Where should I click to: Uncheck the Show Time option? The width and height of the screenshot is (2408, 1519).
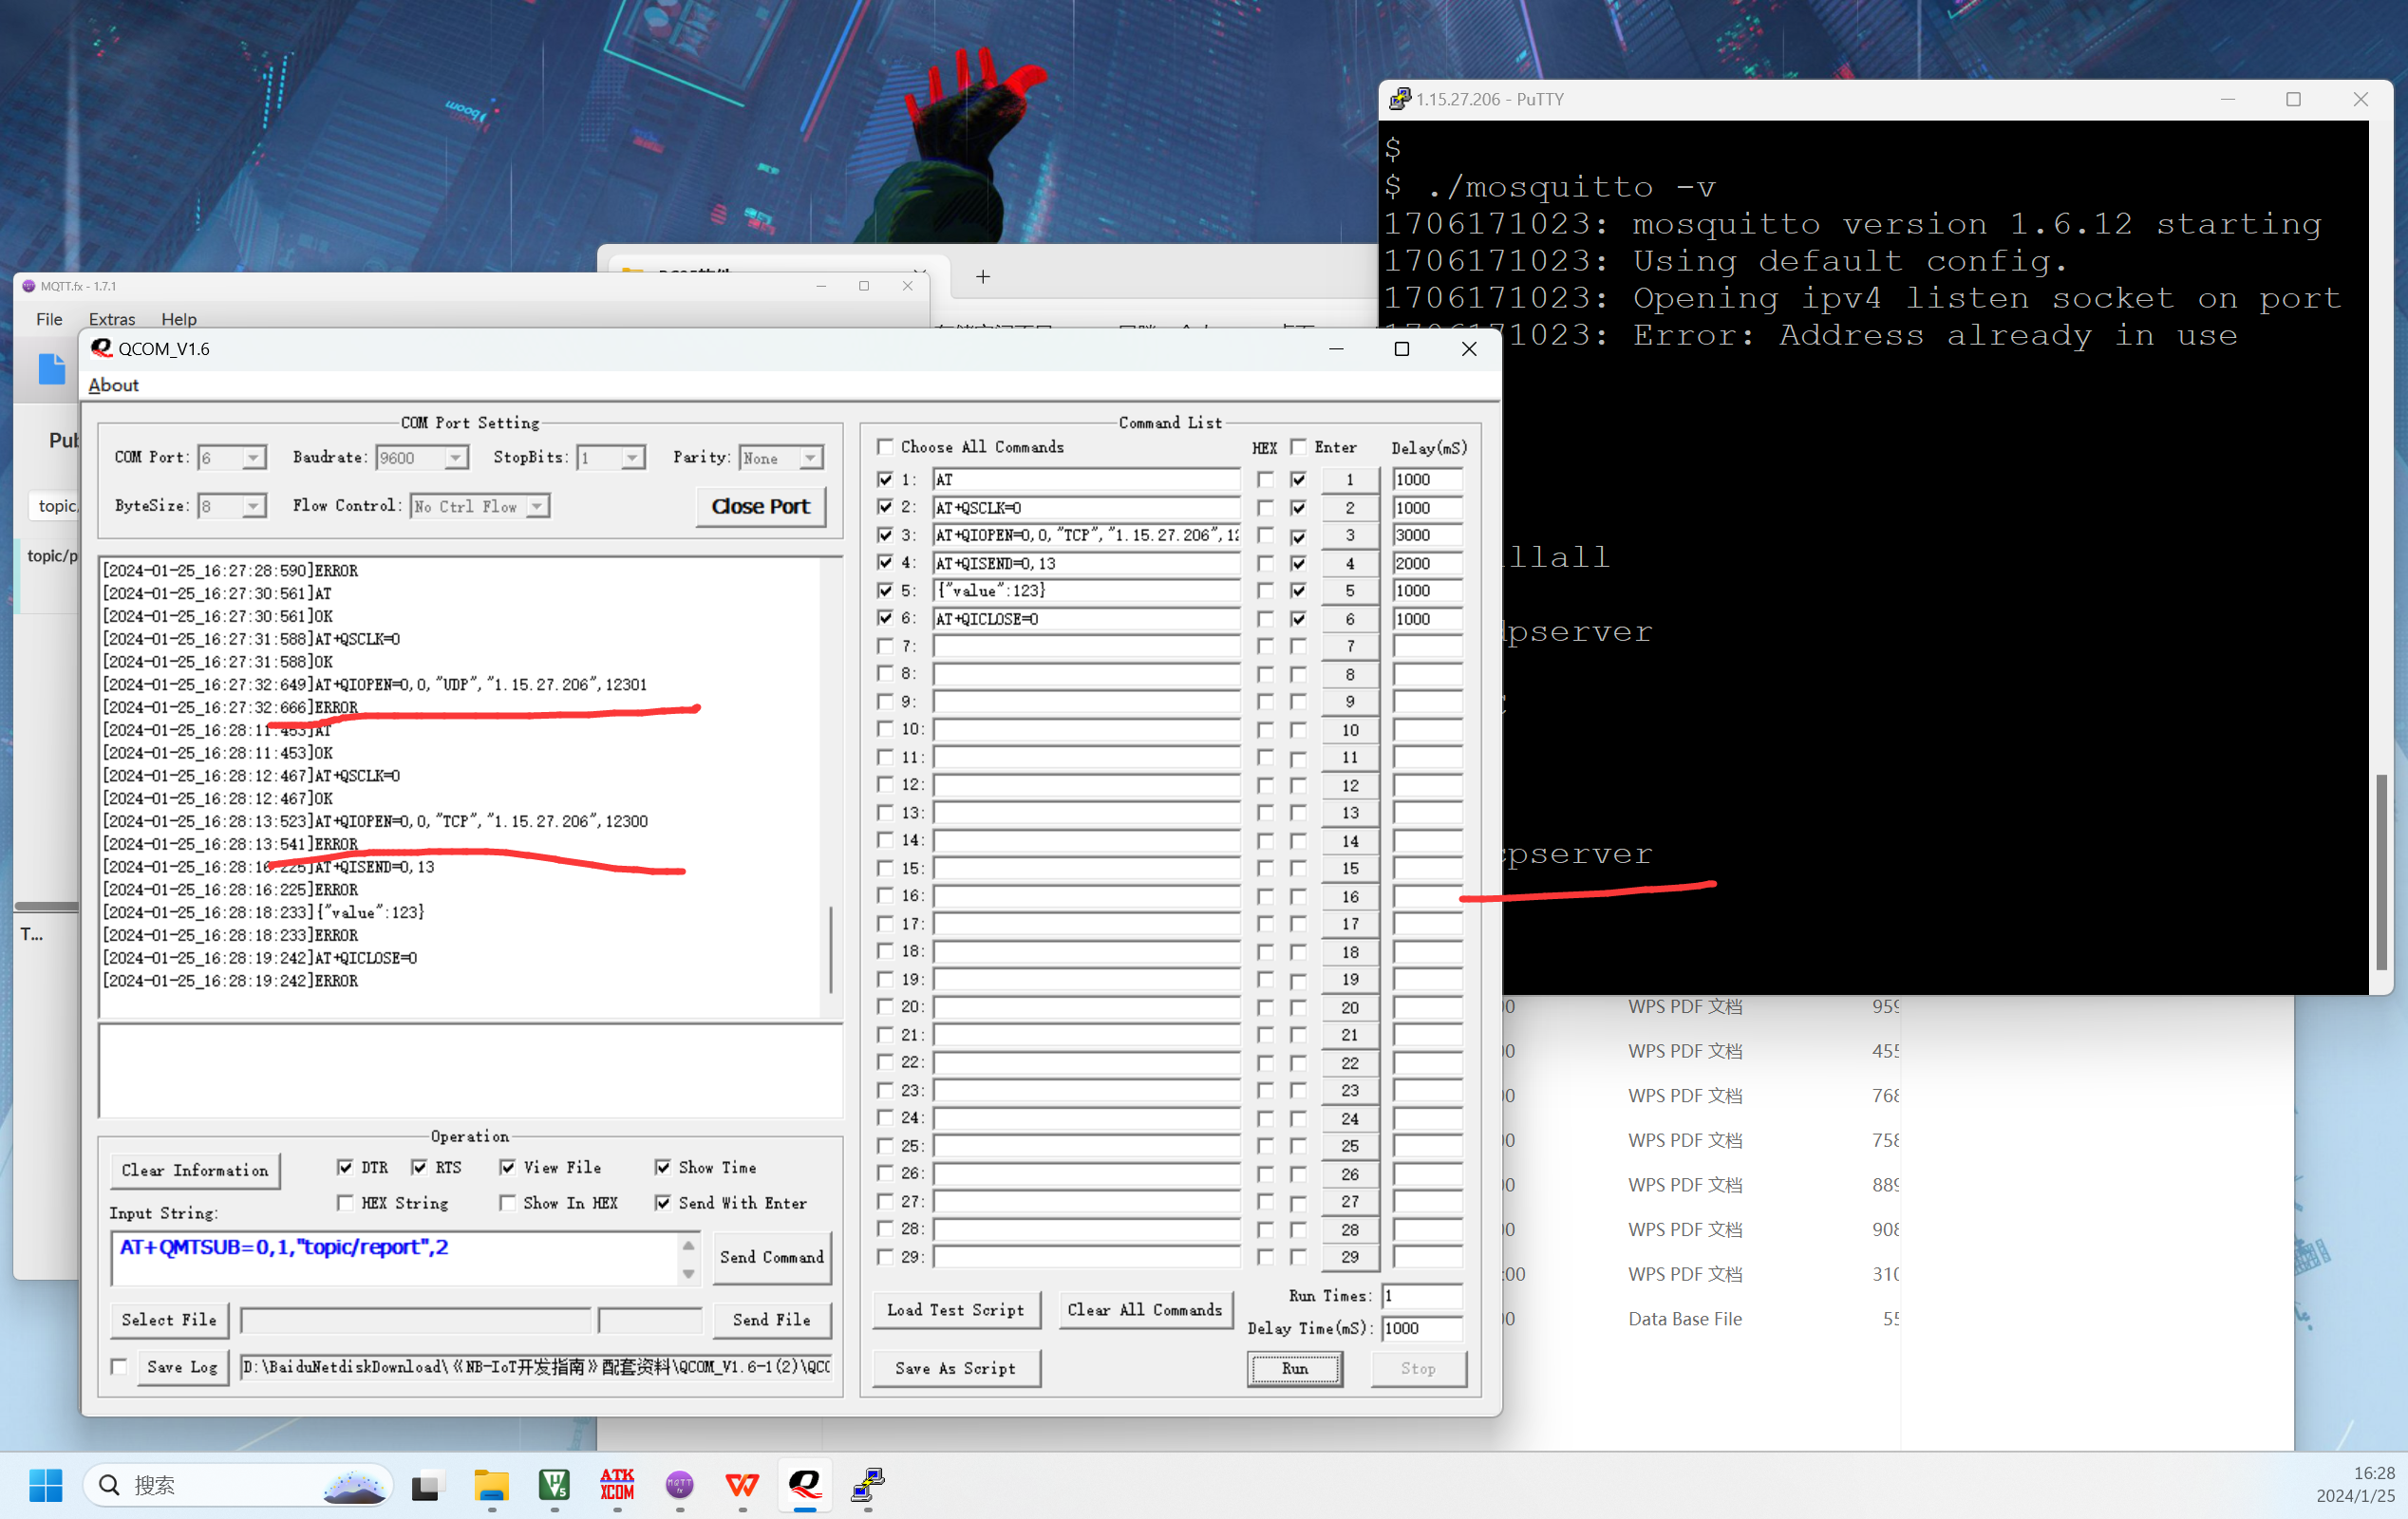pyautogui.click(x=662, y=1167)
